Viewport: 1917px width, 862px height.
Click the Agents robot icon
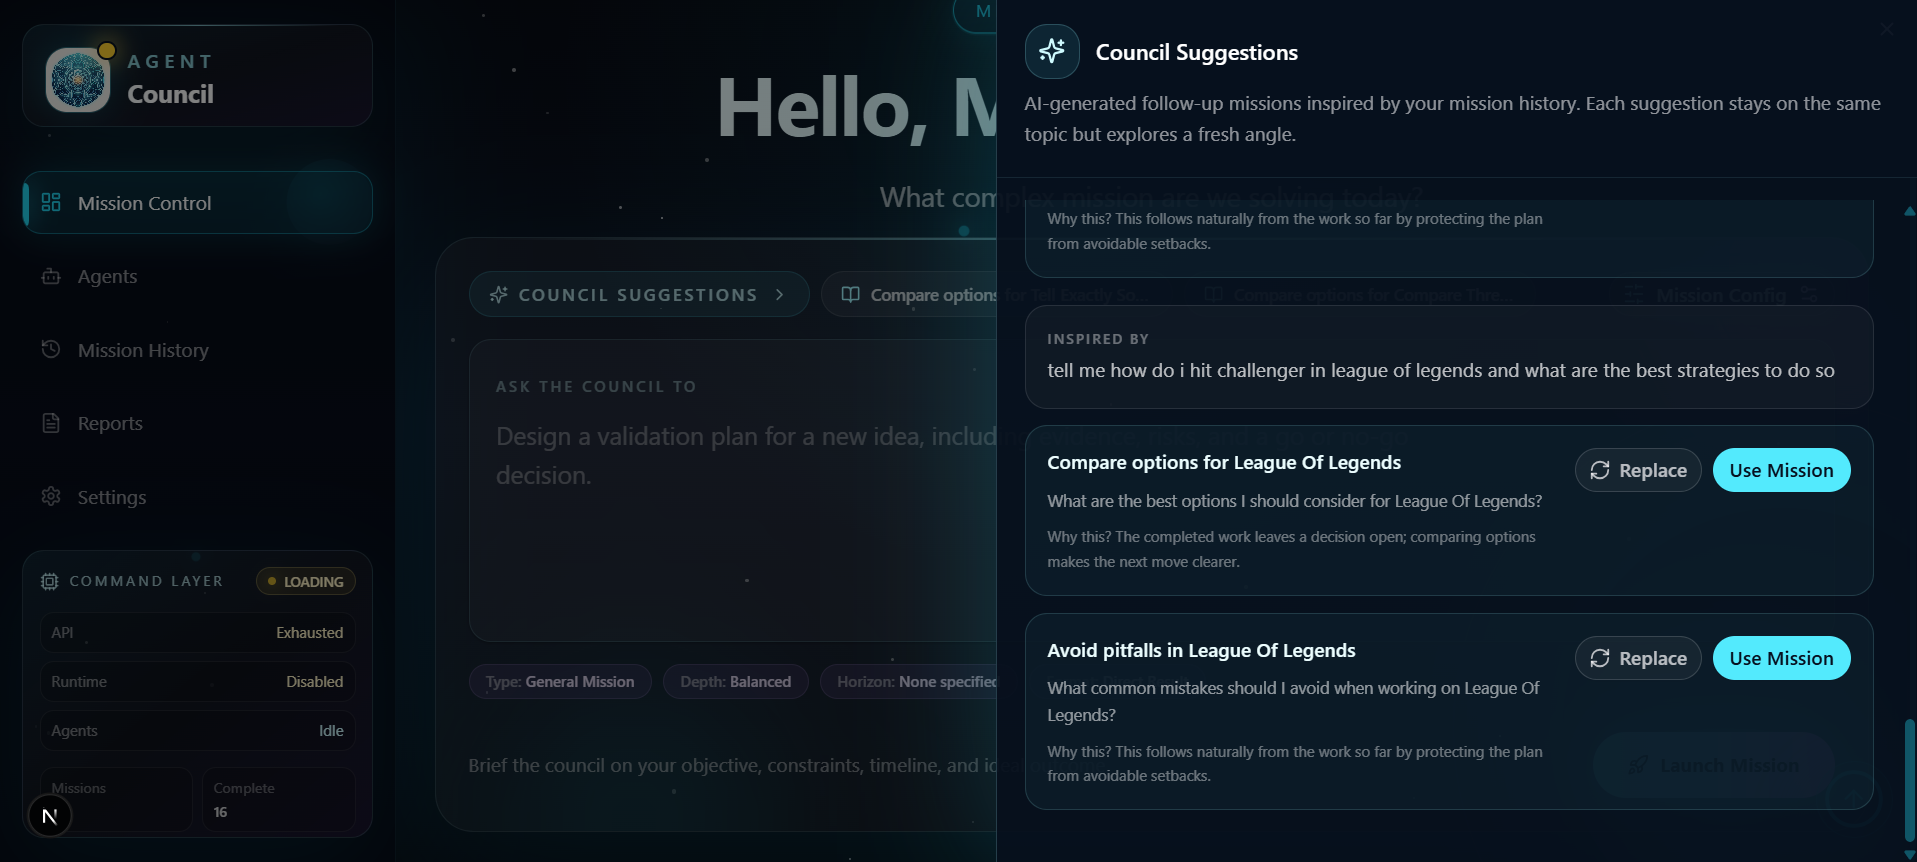51,276
